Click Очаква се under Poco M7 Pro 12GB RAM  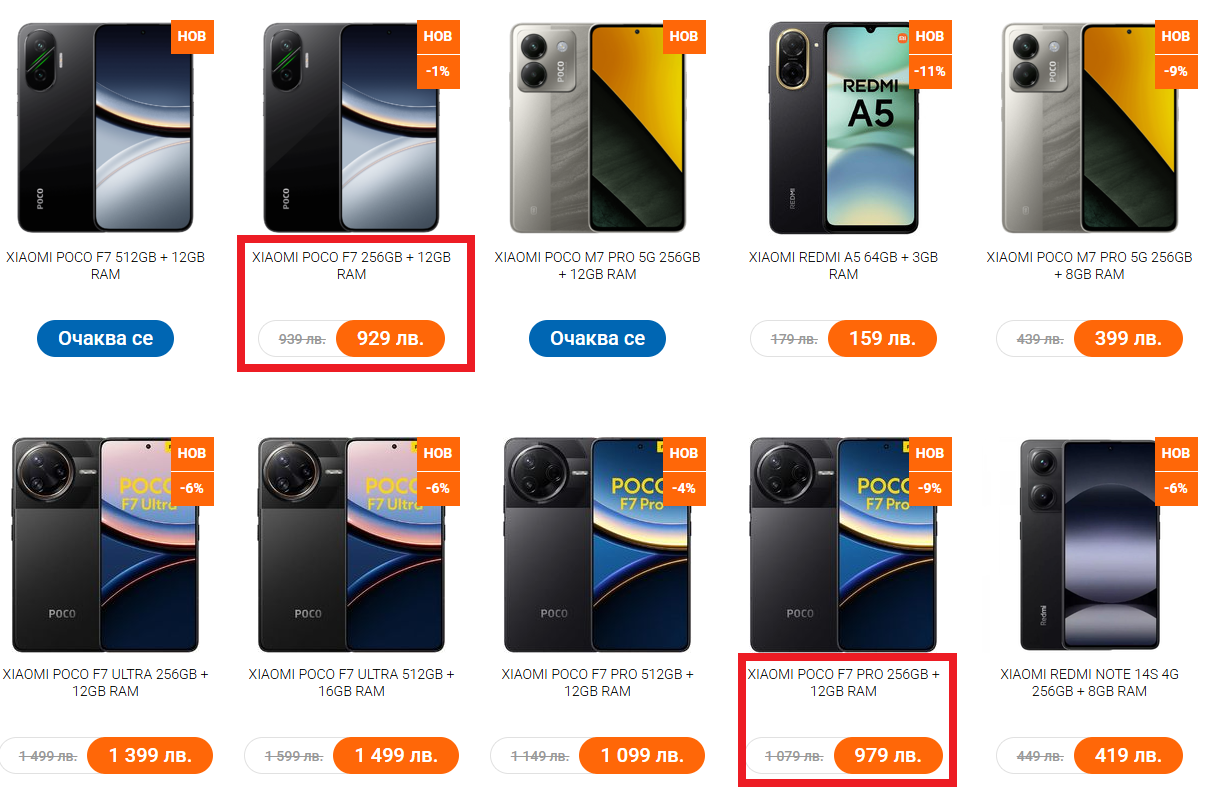point(597,338)
